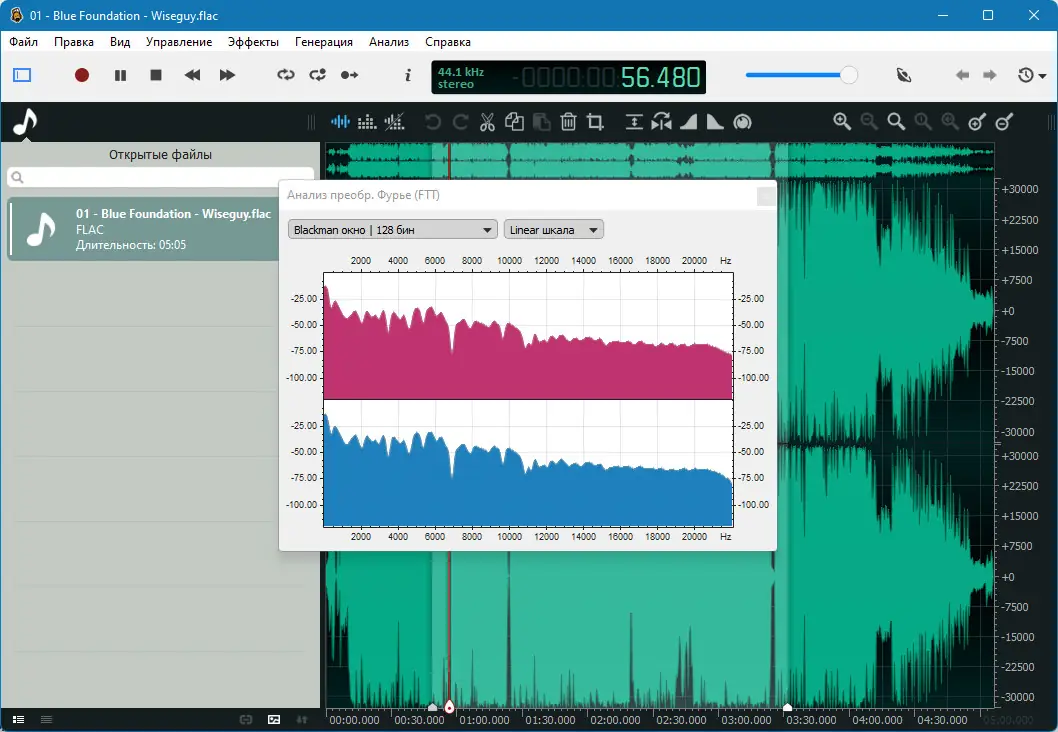Click the red playhead marker on timeline

(449, 707)
